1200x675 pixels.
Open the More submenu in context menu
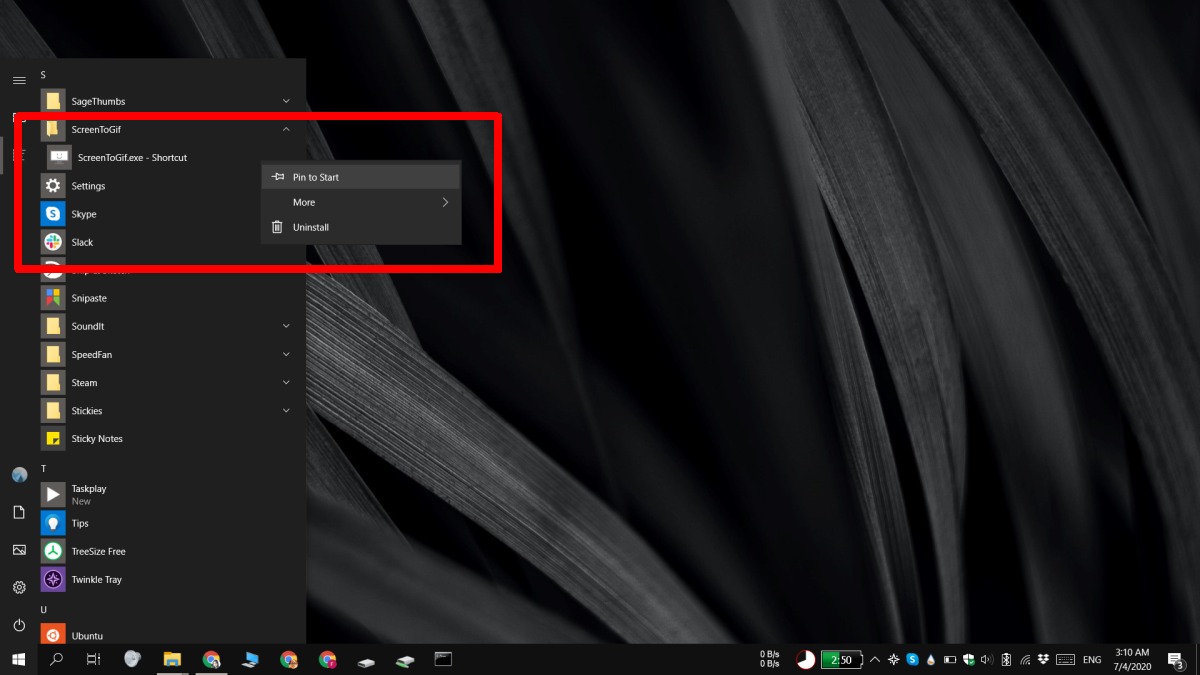[x=361, y=202]
